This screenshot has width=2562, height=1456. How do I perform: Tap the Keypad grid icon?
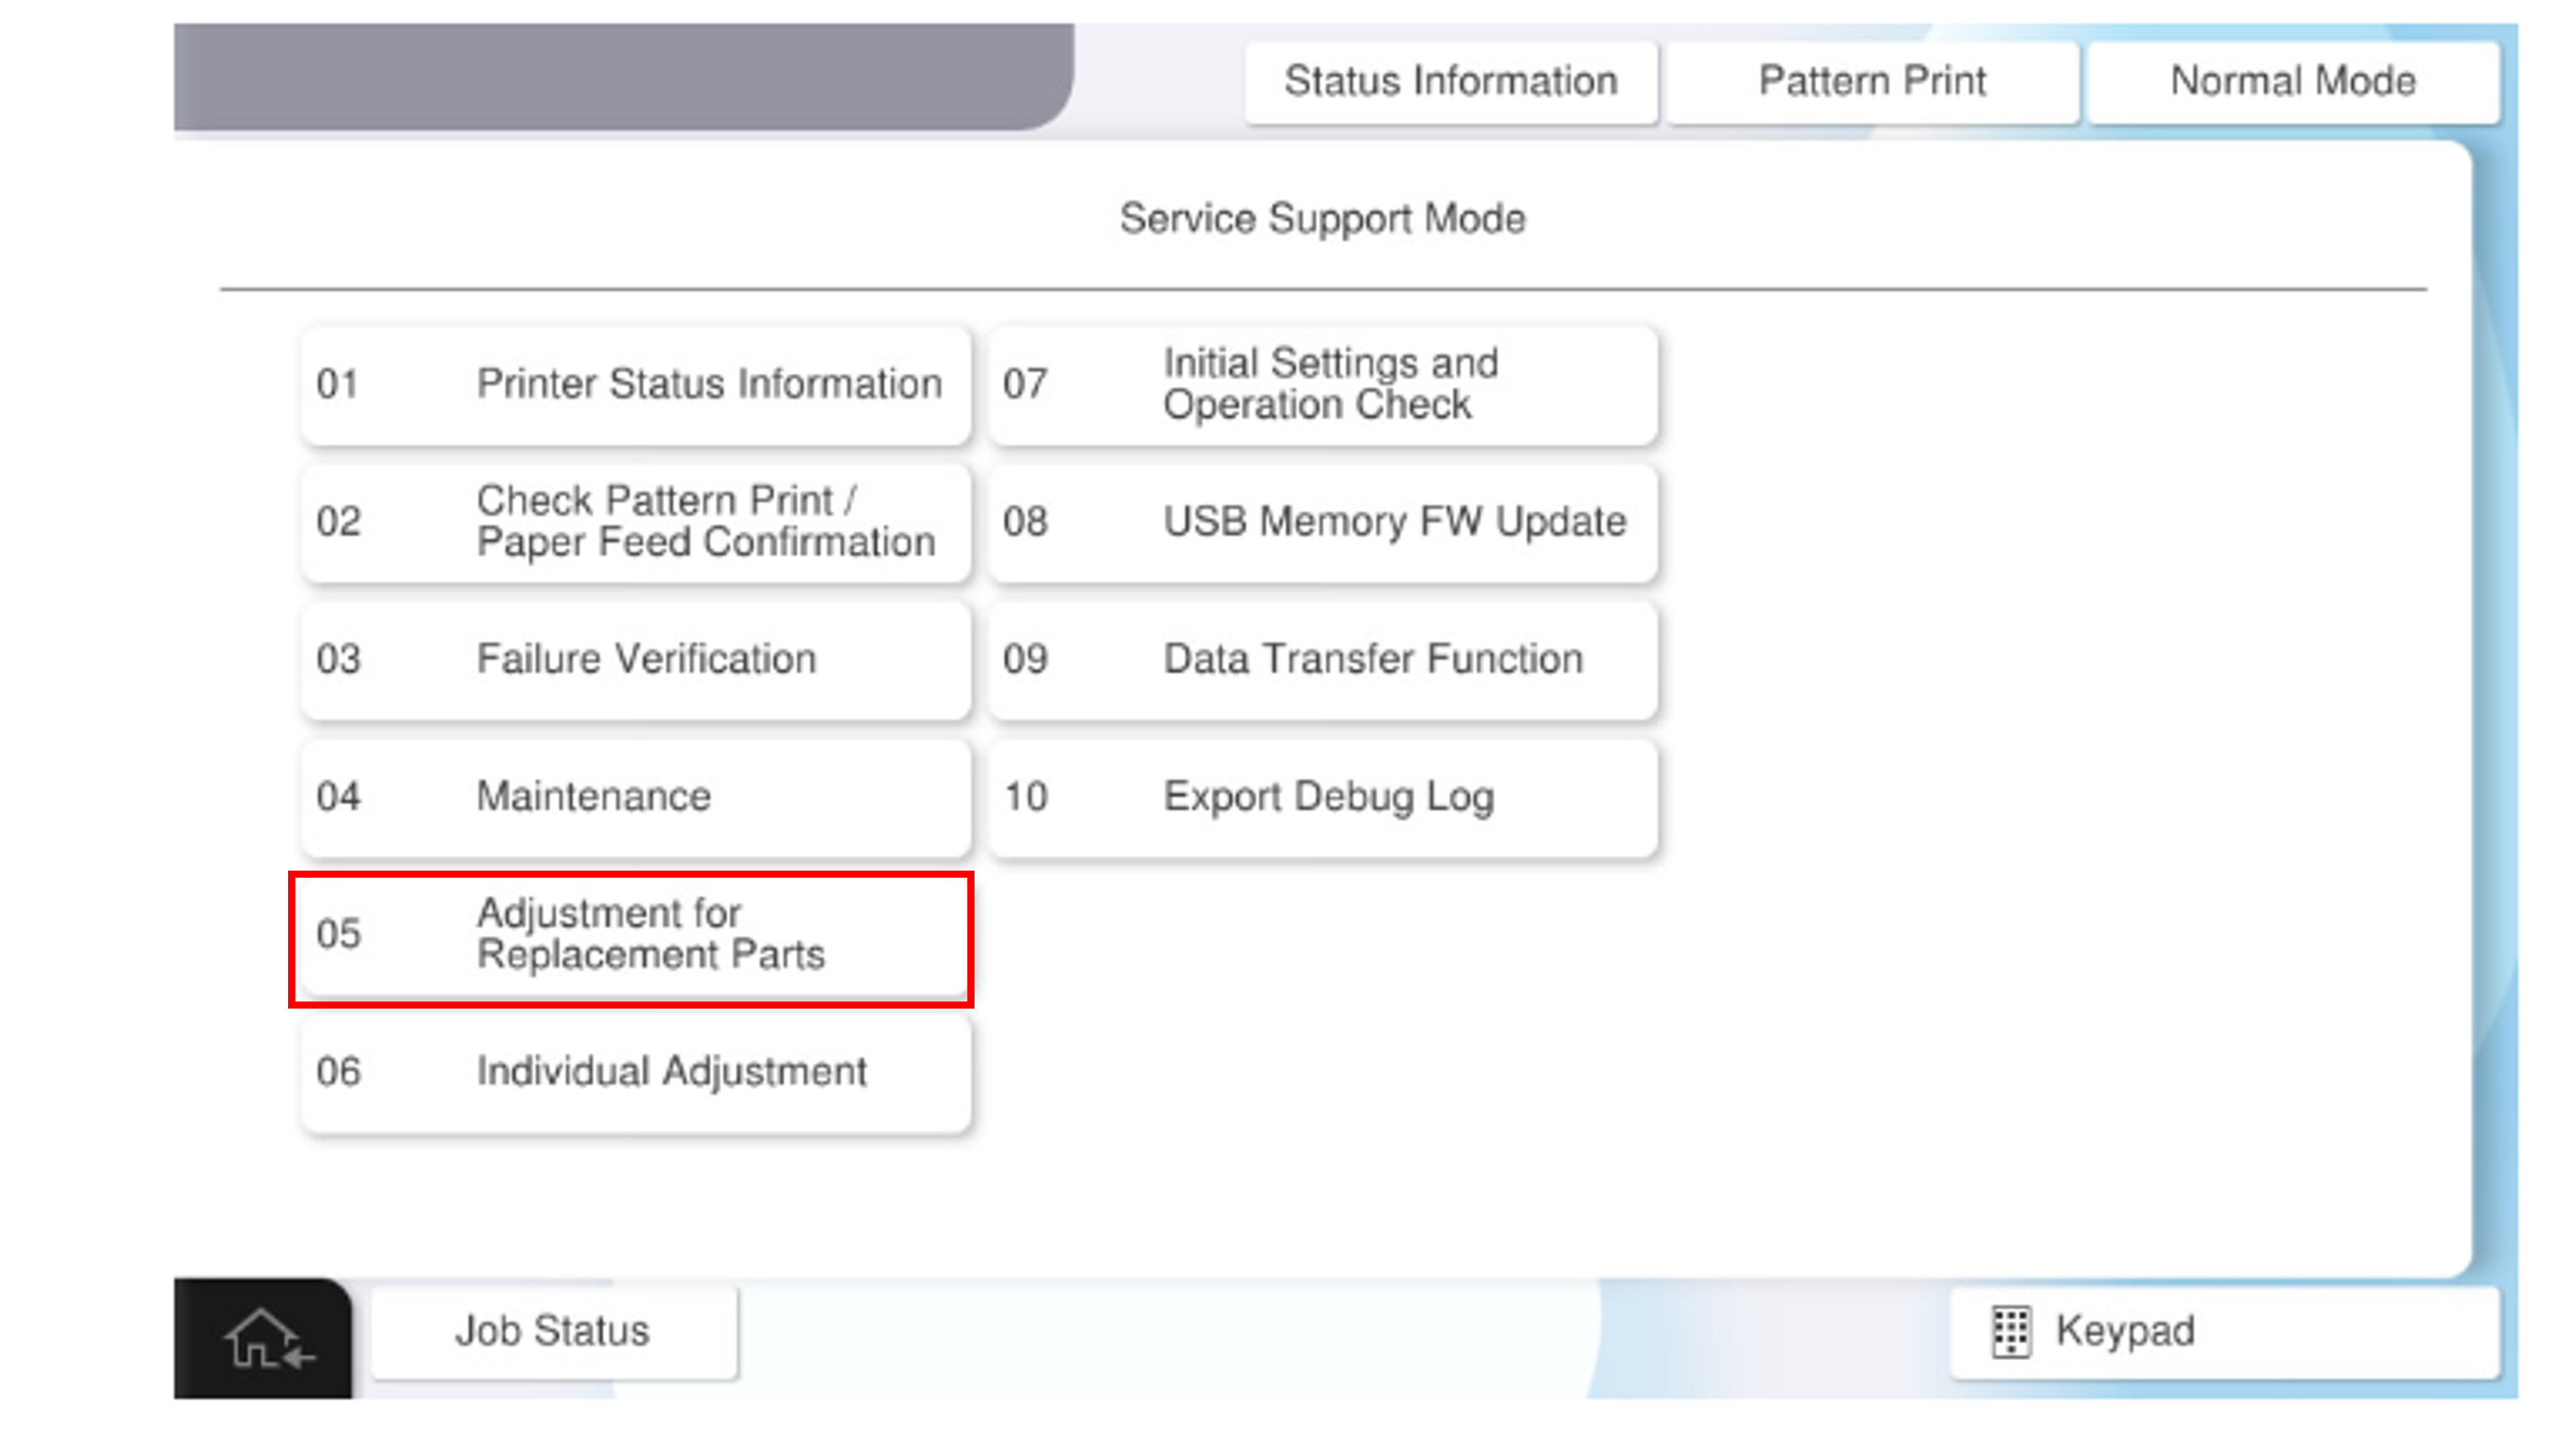[x=2010, y=1332]
